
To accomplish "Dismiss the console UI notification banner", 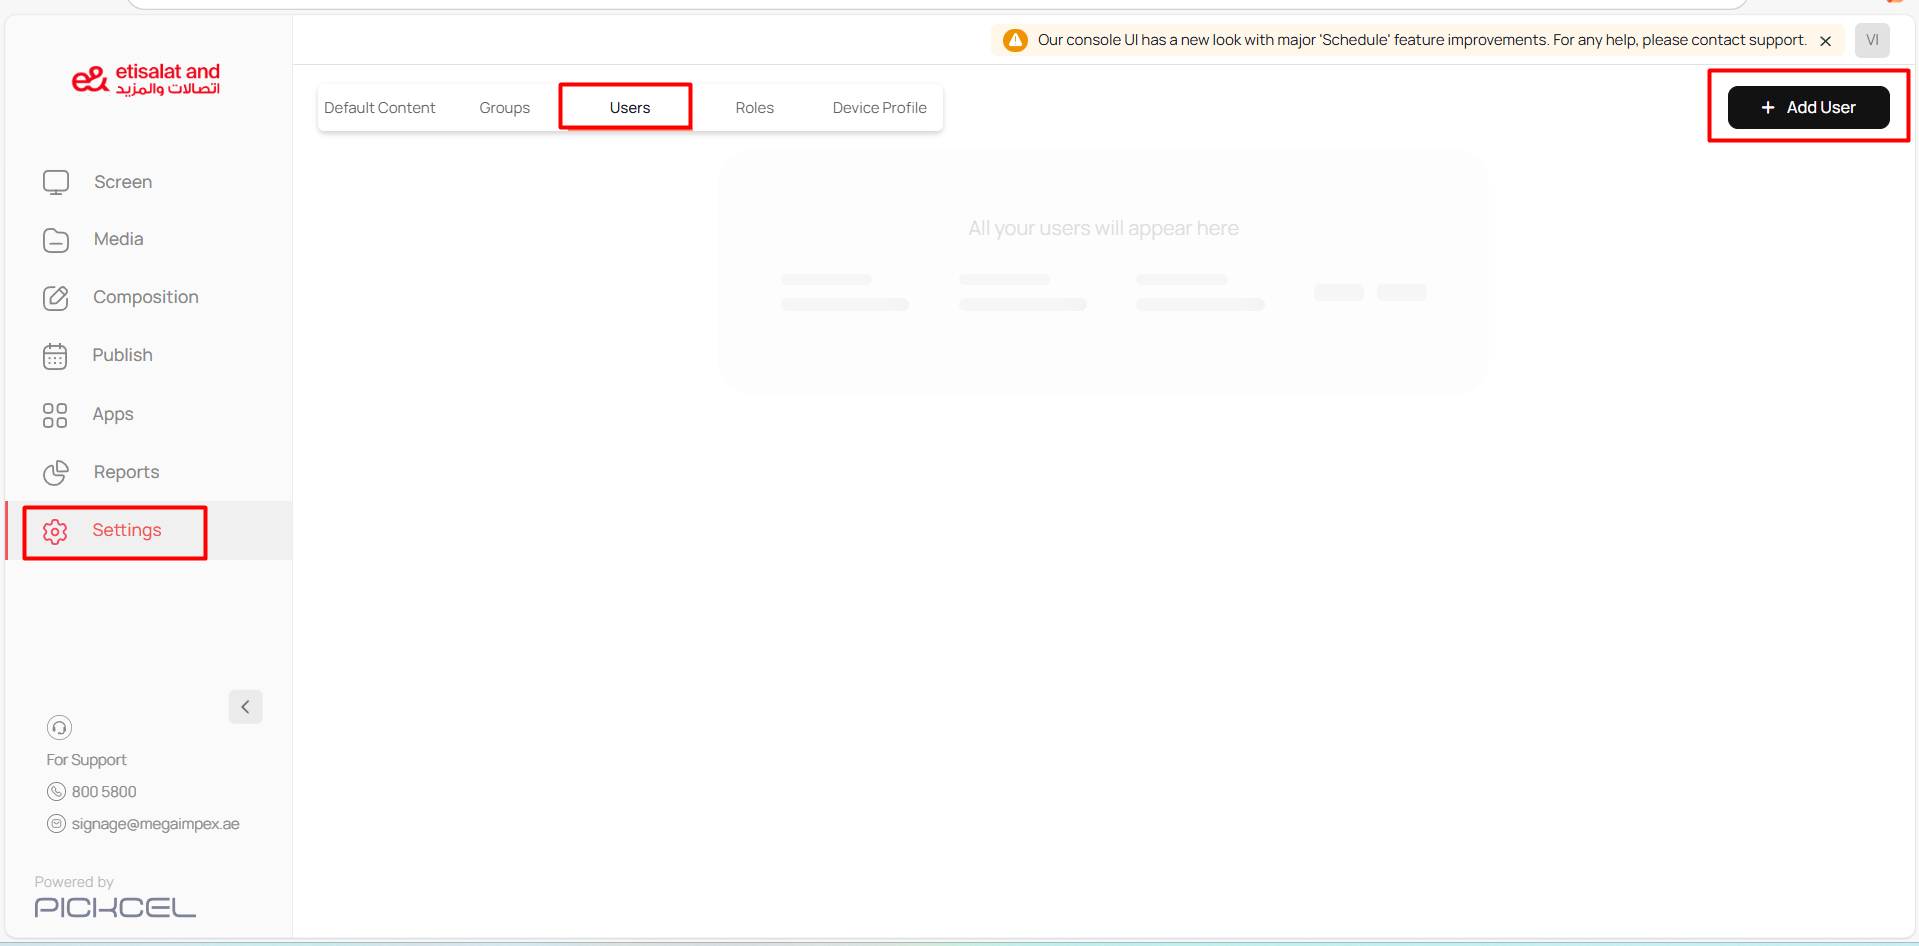I will point(1825,41).
